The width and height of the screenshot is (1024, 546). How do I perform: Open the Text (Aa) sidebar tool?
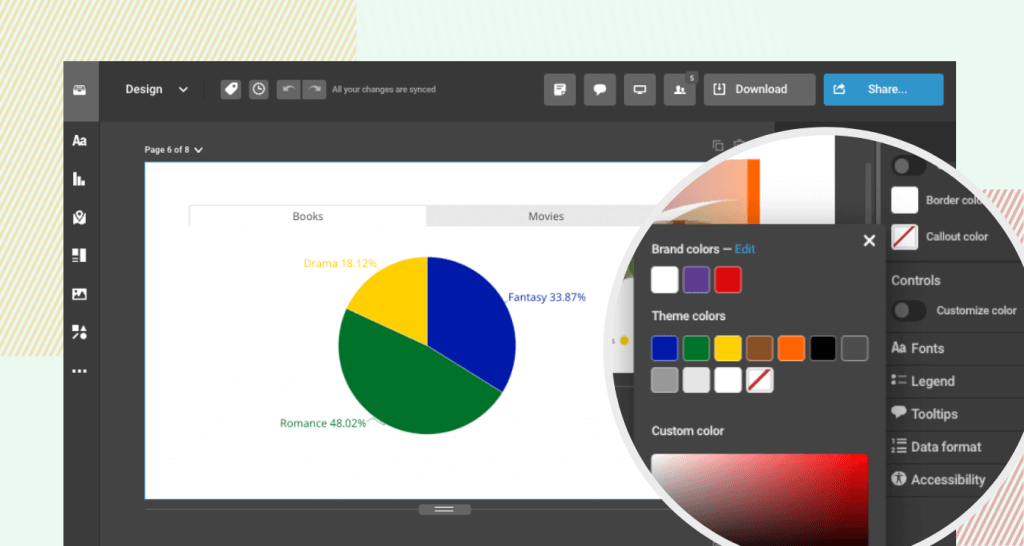point(80,140)
